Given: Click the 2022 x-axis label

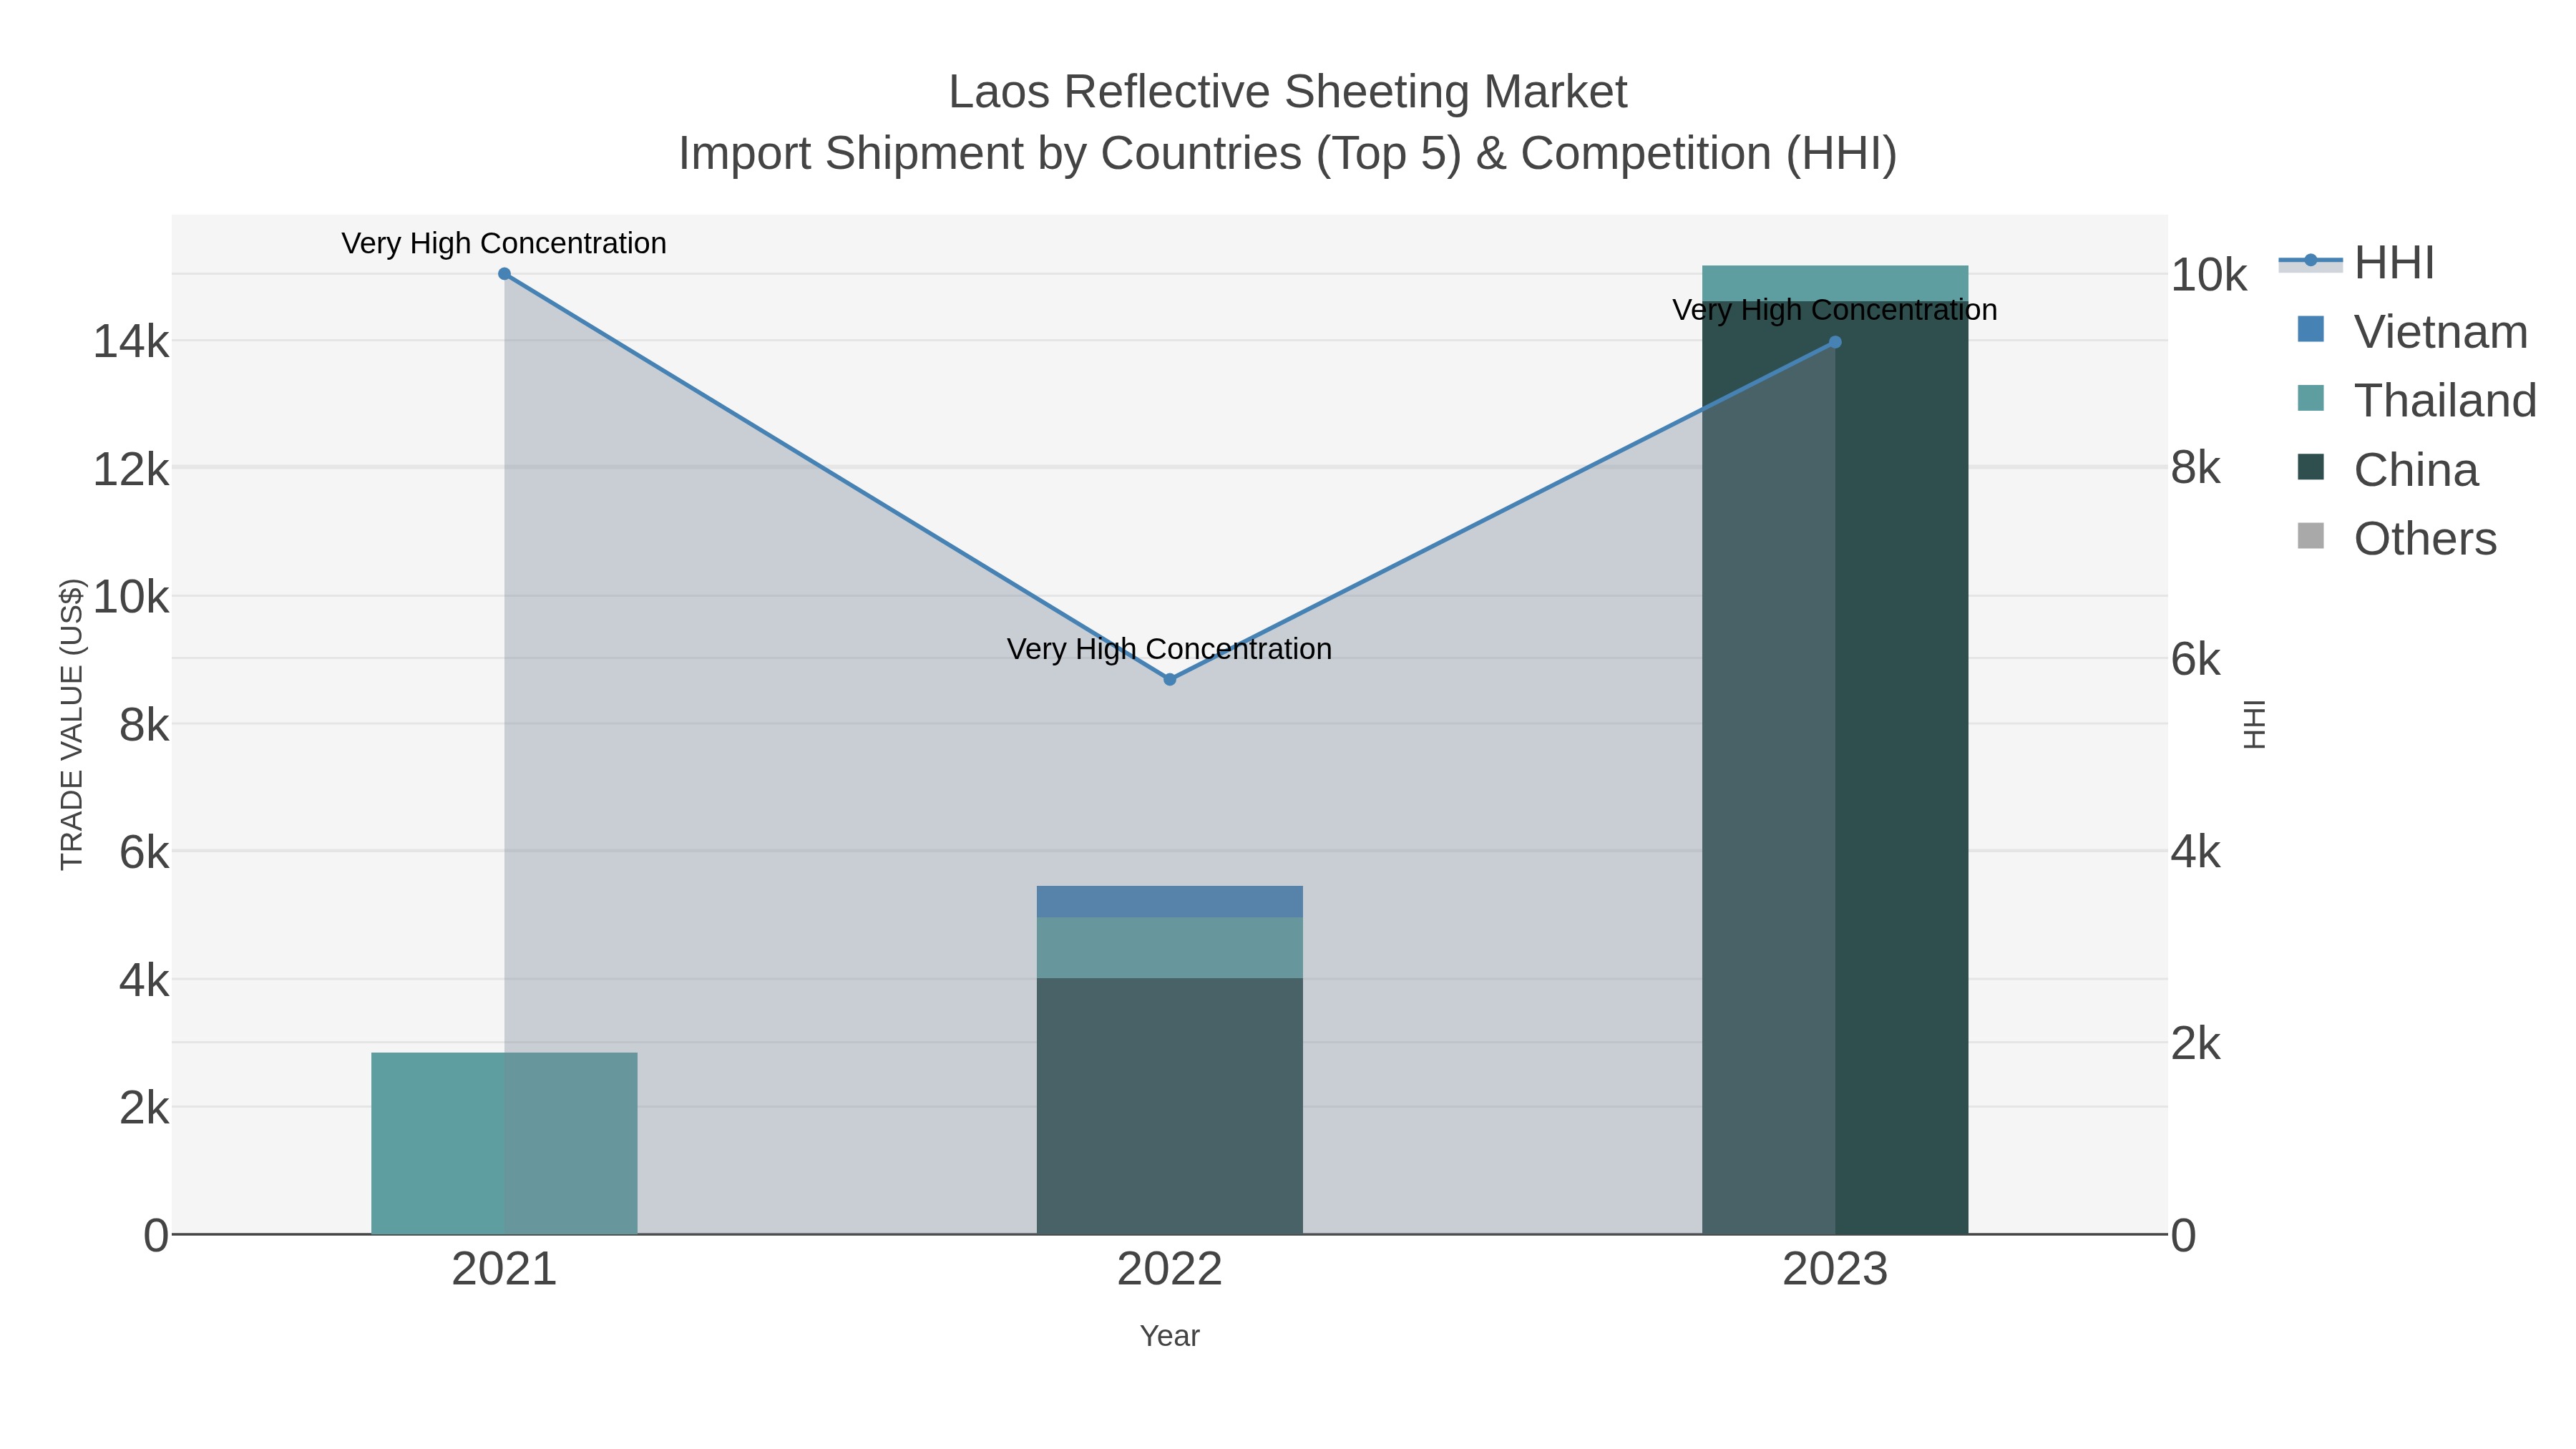Looking at the screenshot, I should (x=1170, y=1270).
